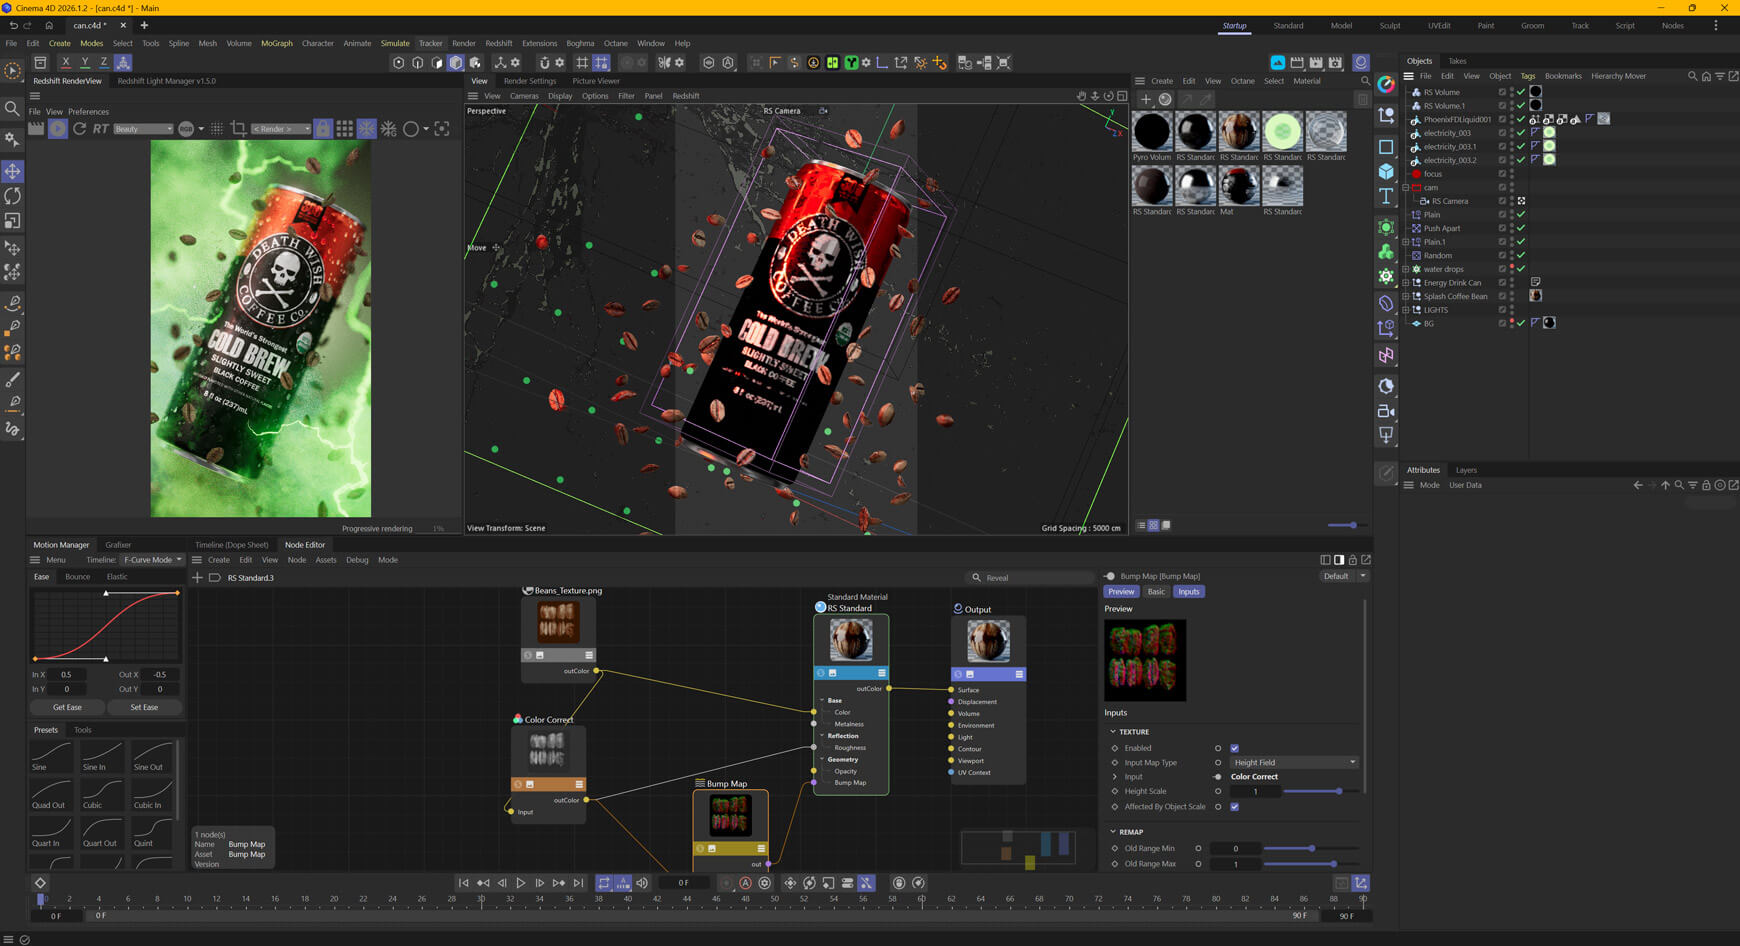Toggle visibility check of water drops object
Image resolution: width=1740 pixels, height=946 pixels.
tap(1521, 269)
